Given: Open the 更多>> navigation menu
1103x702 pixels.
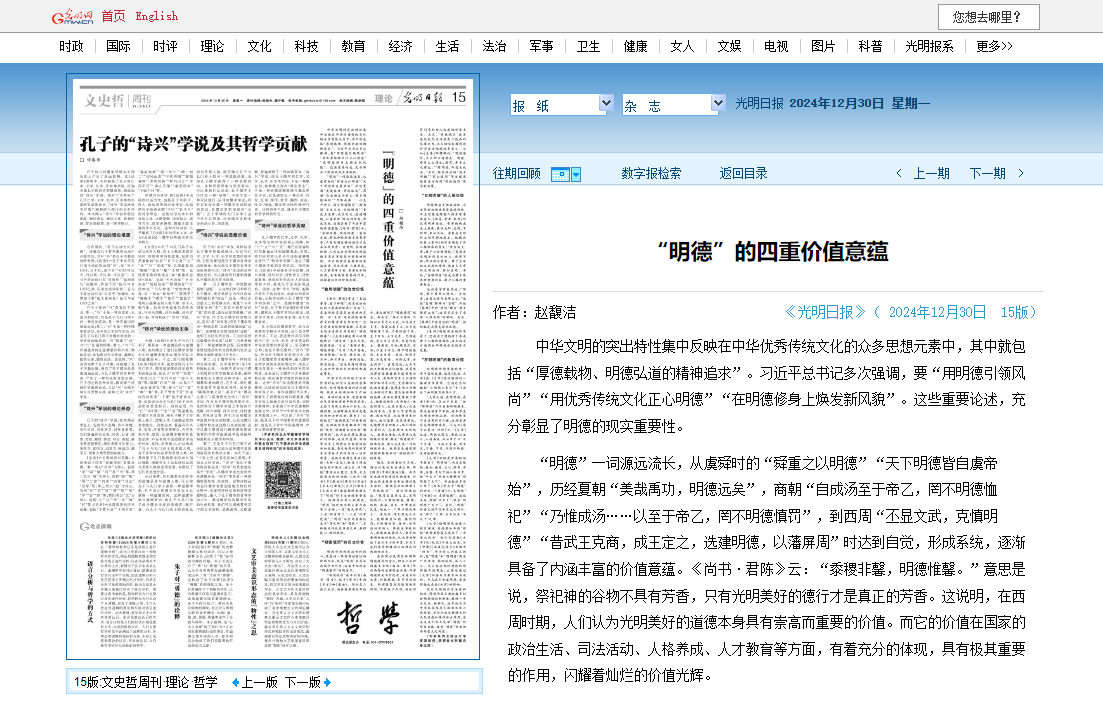Looking at the screenshot, I should [994, 46].
